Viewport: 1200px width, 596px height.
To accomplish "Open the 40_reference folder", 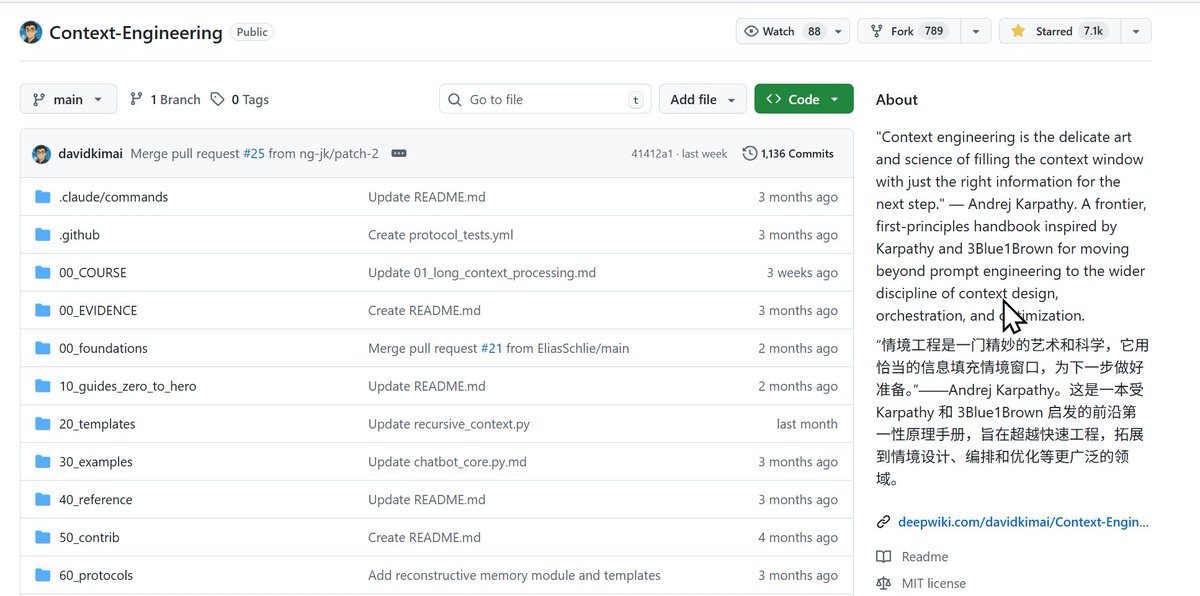I will pyautogui.click(x=96, y=500).
